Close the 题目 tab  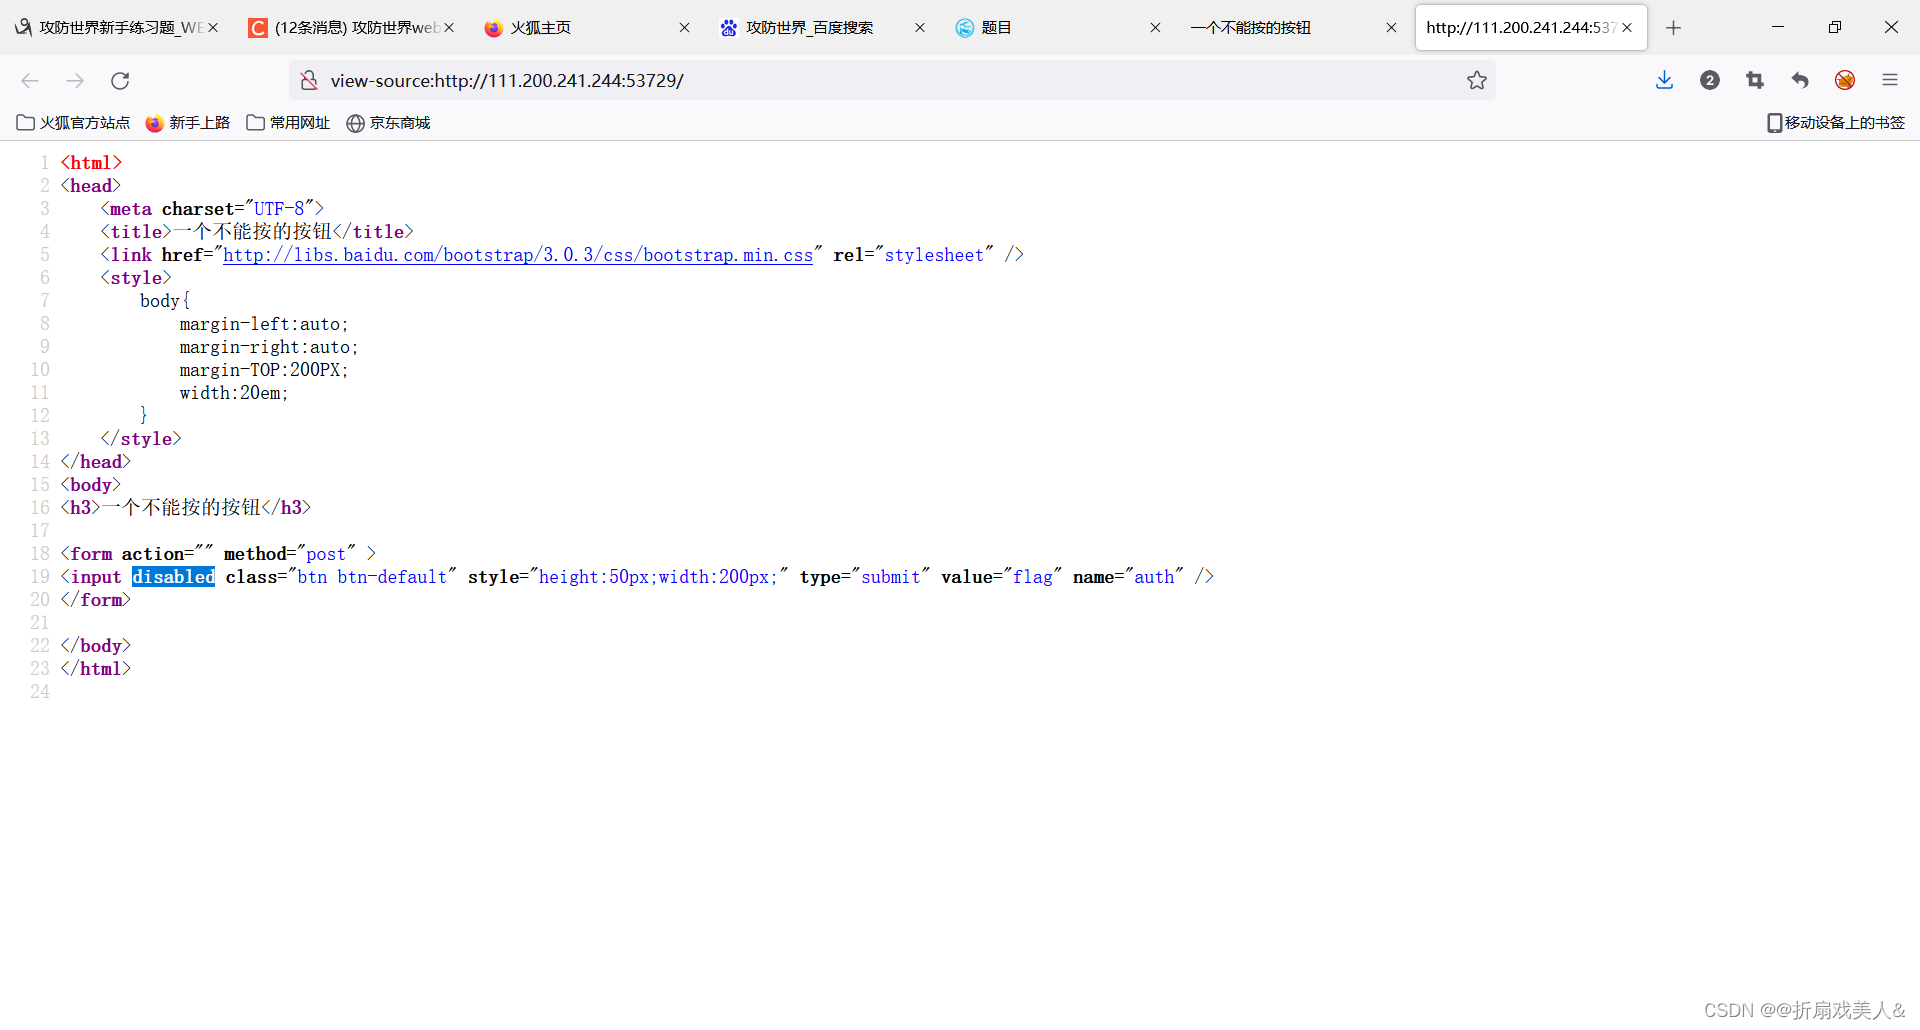pyautogui.click(x=1156, y=28)
